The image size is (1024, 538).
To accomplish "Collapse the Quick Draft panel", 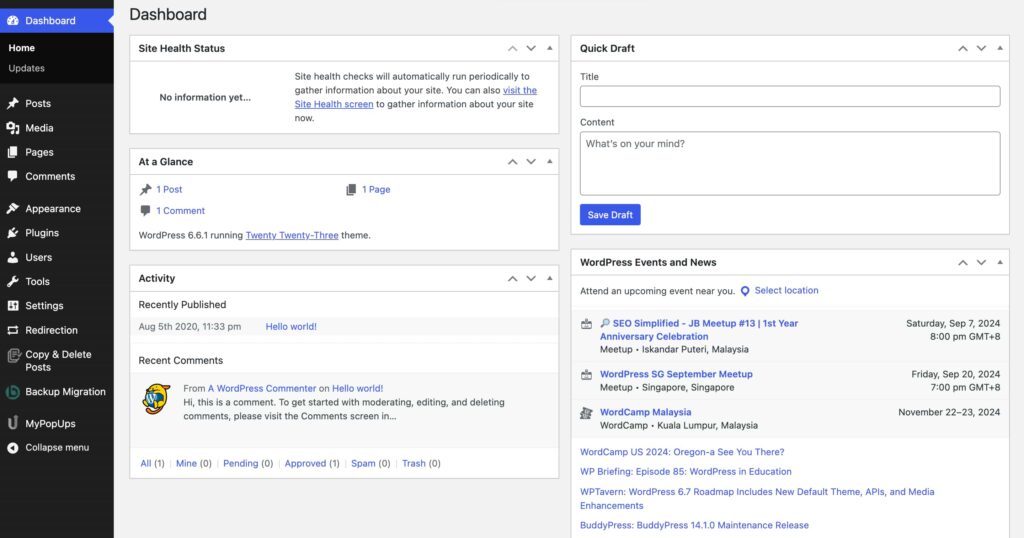I will pyautogui.click(x=1000, y=48).
